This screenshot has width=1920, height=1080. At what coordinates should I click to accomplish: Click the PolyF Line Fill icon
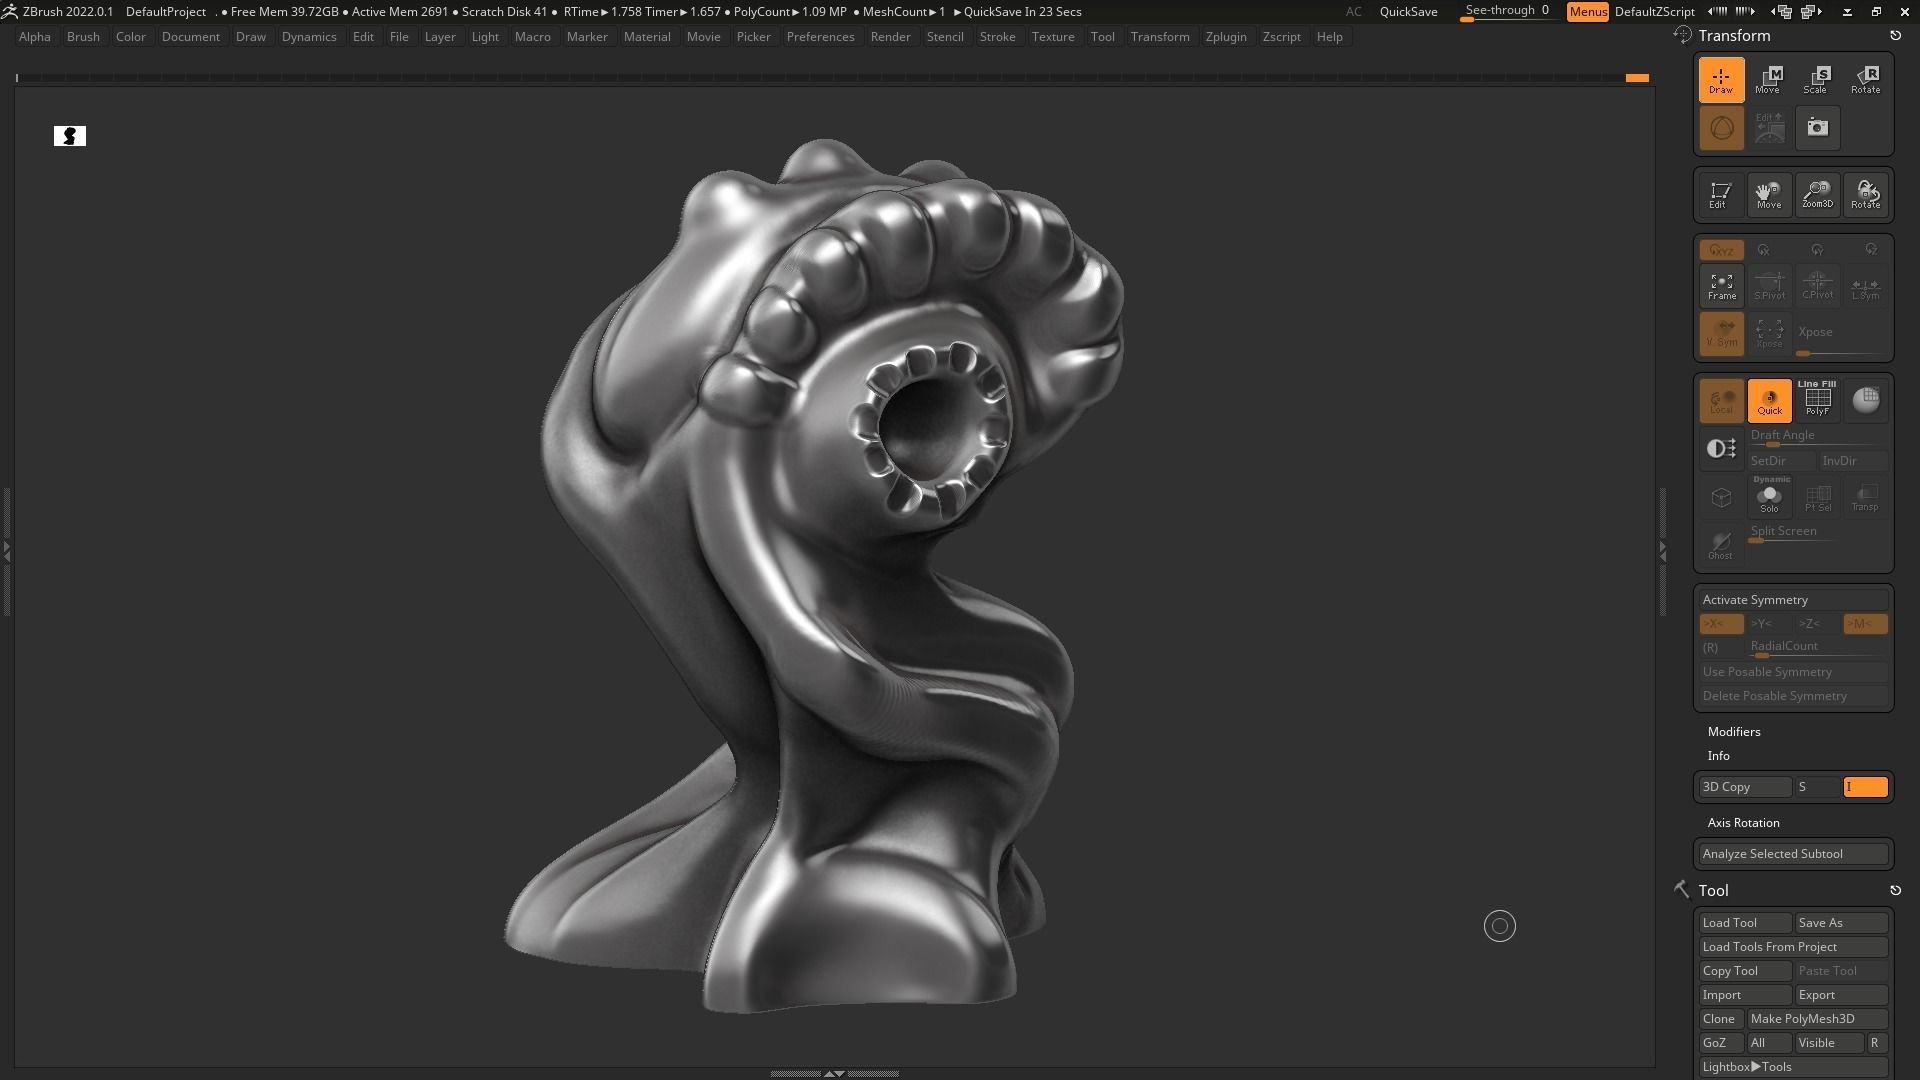[x=1817, y=400]
